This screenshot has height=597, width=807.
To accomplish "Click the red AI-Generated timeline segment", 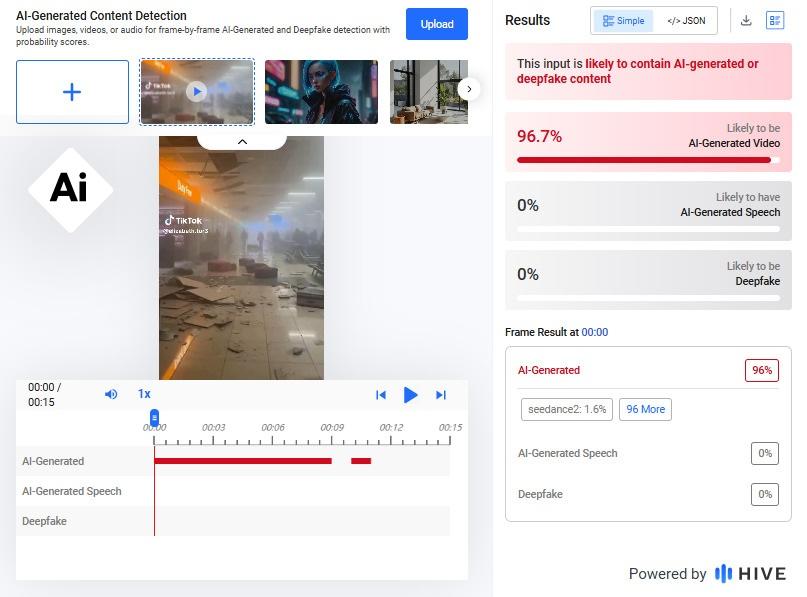I will coord(242,461).
